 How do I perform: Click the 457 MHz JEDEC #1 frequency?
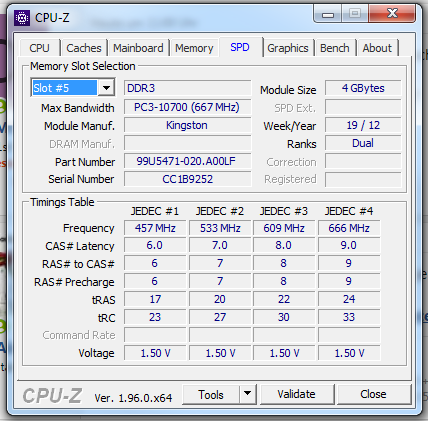pyautogui.click(x=155, y=228)
